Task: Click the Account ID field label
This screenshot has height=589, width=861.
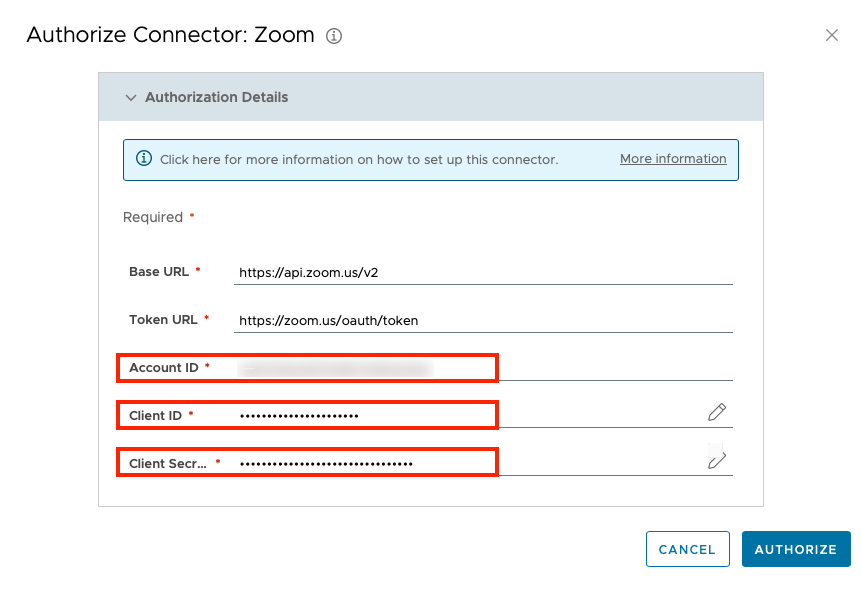Action: (164, 368)
